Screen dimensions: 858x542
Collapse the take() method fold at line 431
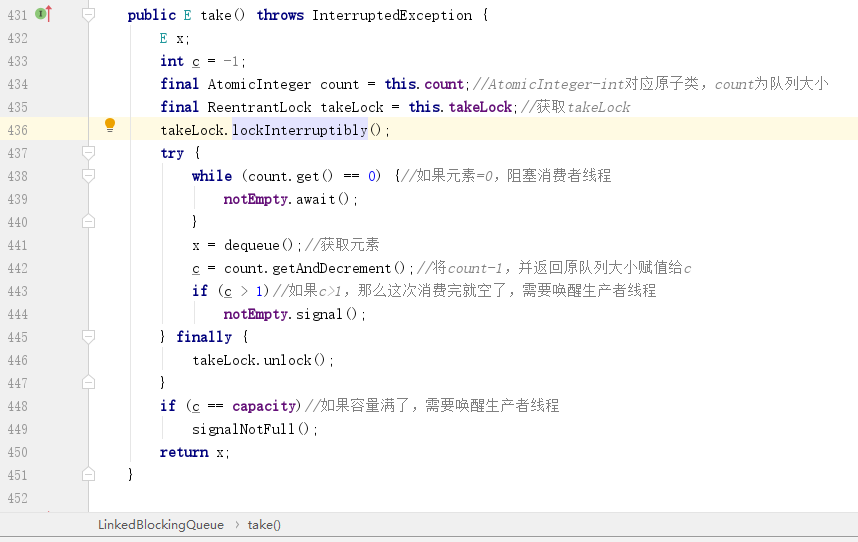[x=88, y=15]
